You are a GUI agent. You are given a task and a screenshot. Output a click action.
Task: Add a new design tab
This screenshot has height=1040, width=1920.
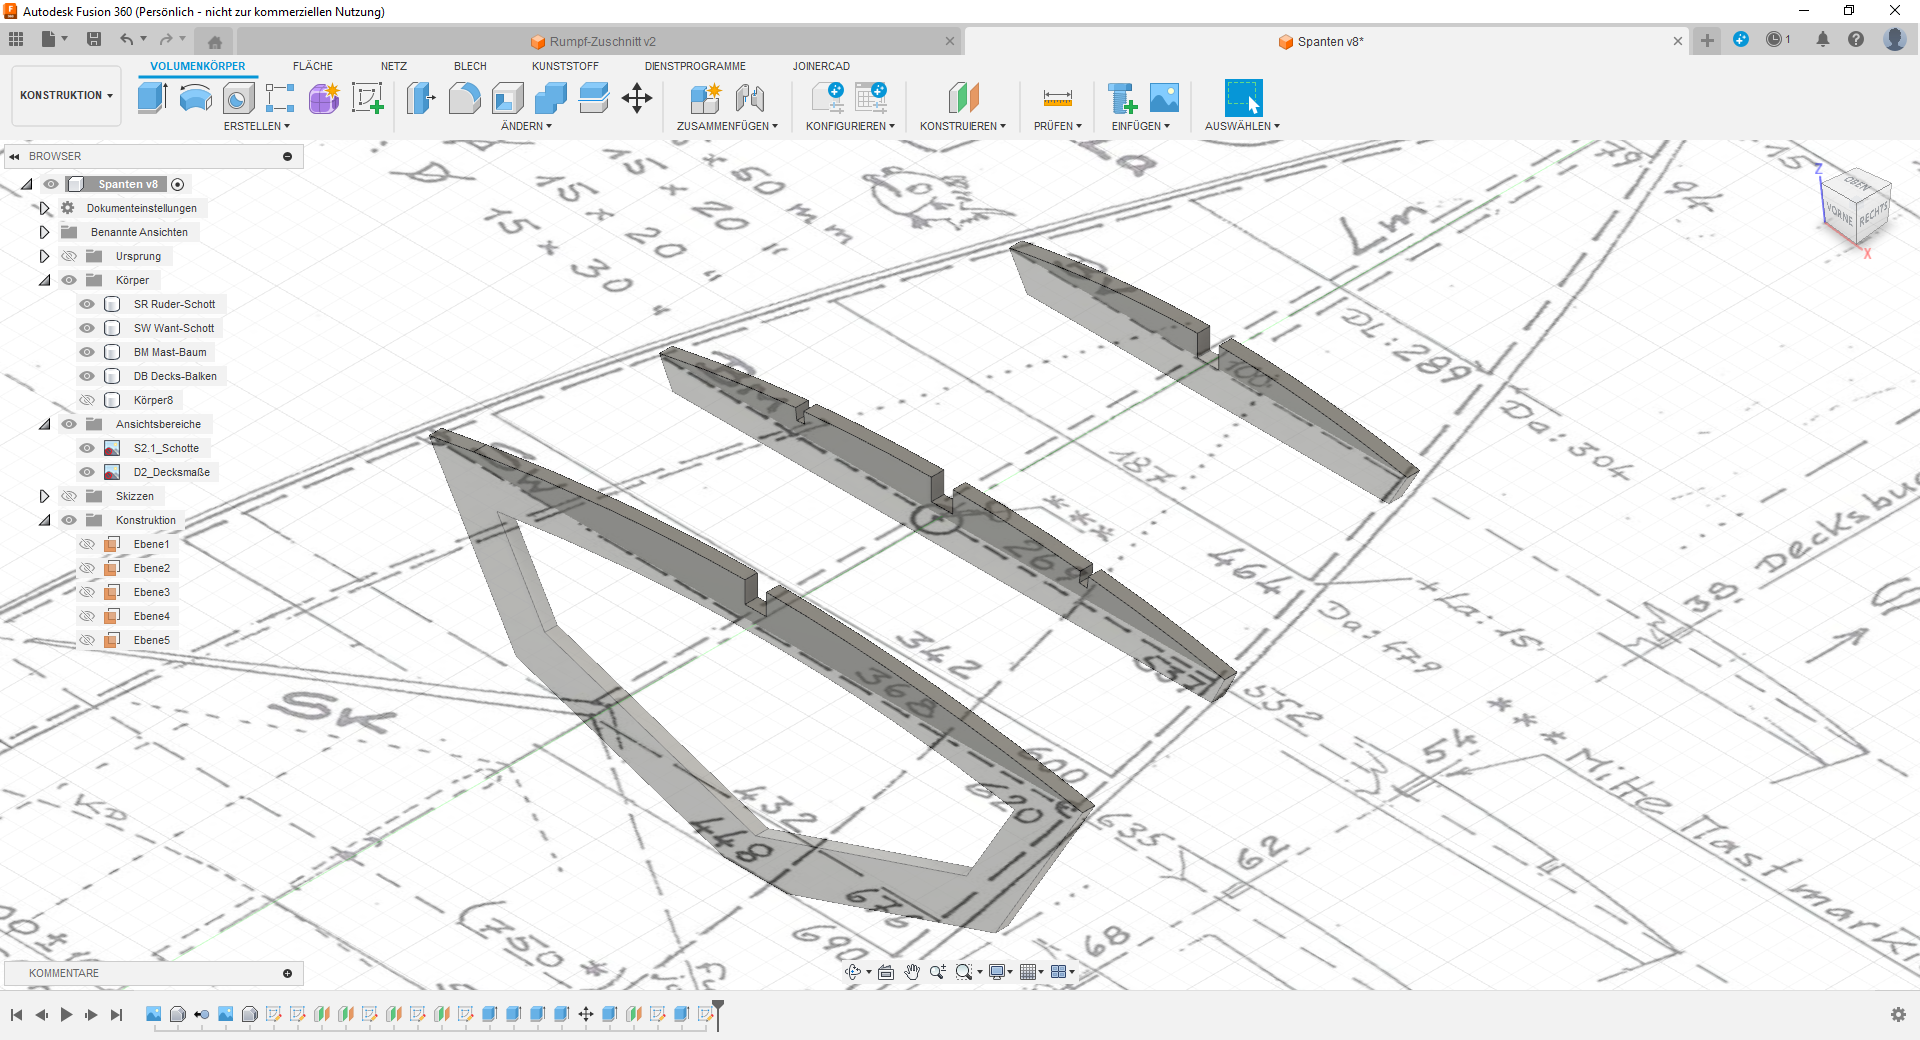(x=1707, y=40)
